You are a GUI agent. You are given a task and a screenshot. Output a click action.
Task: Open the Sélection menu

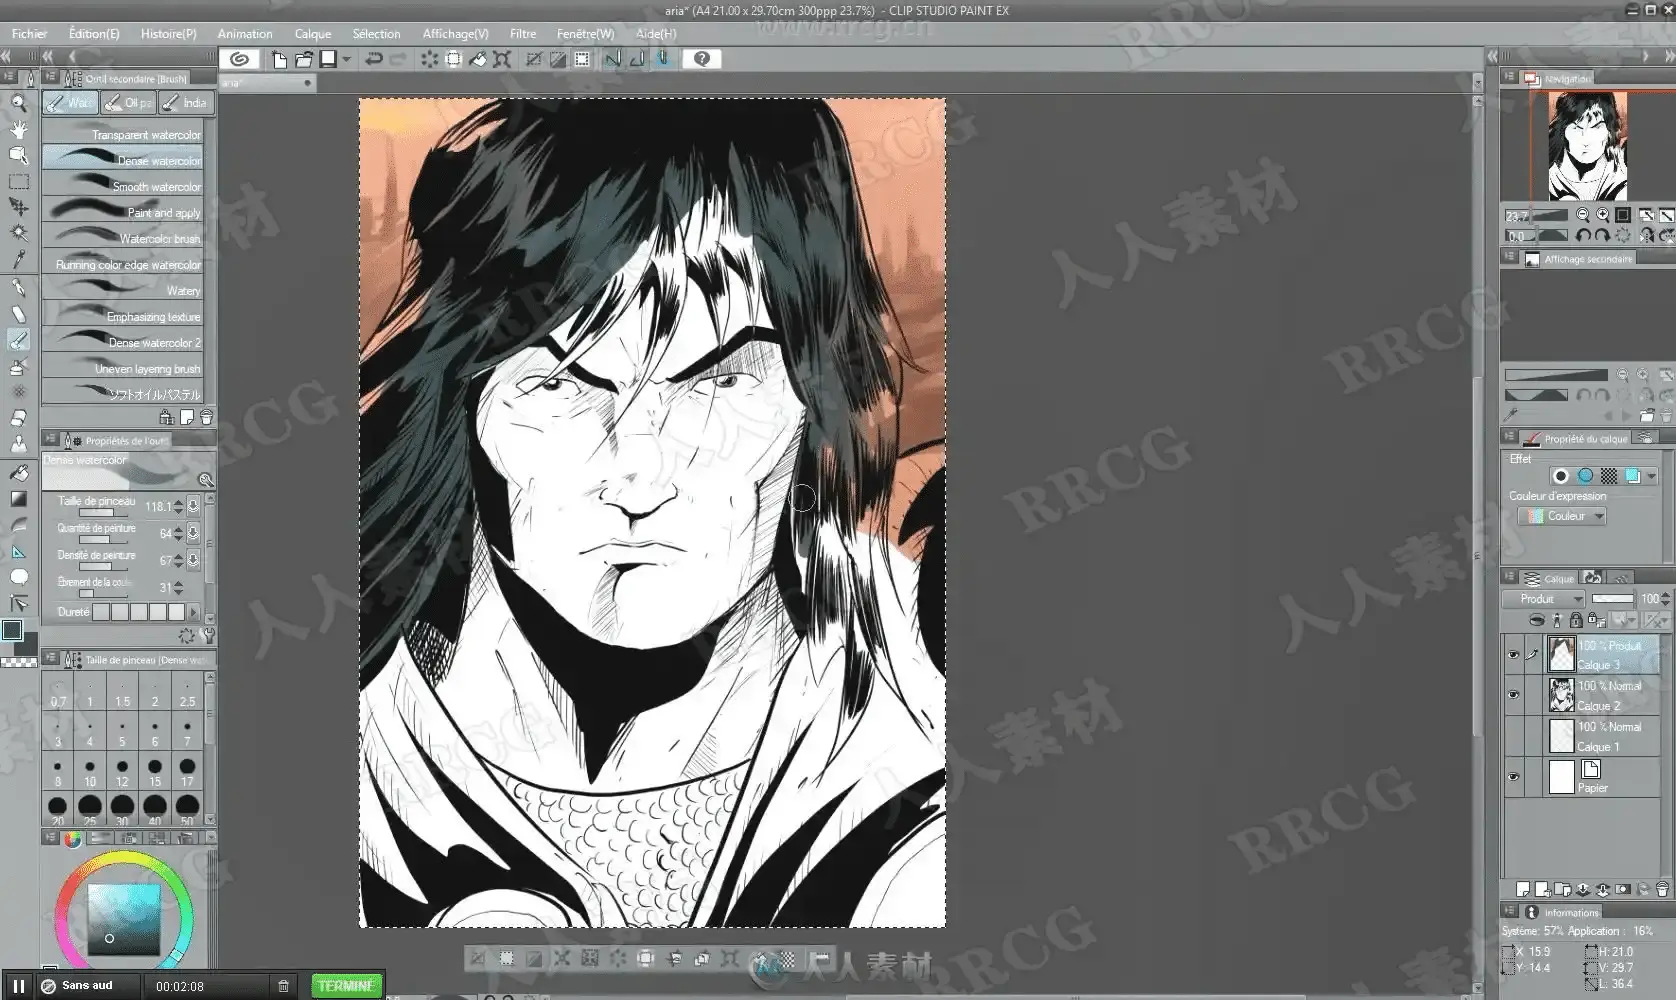pos(376,33)
